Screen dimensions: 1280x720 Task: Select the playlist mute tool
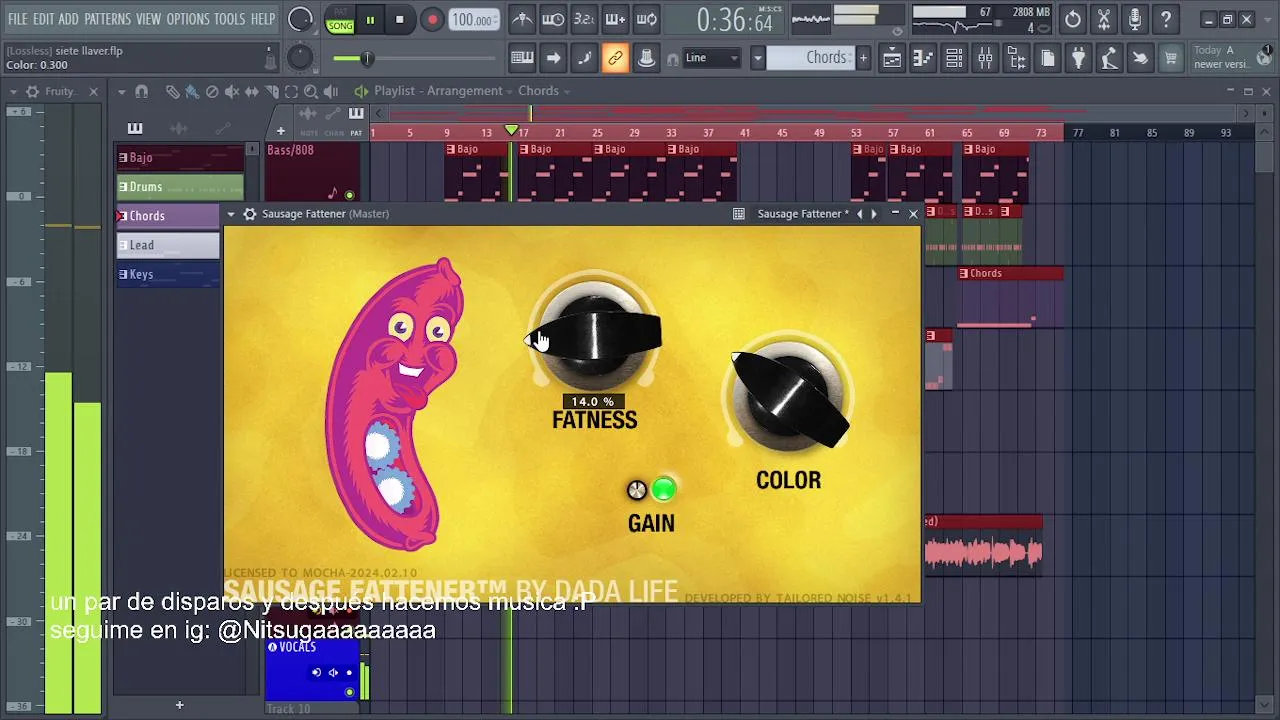pyautogui.click(x=231, y=91)
